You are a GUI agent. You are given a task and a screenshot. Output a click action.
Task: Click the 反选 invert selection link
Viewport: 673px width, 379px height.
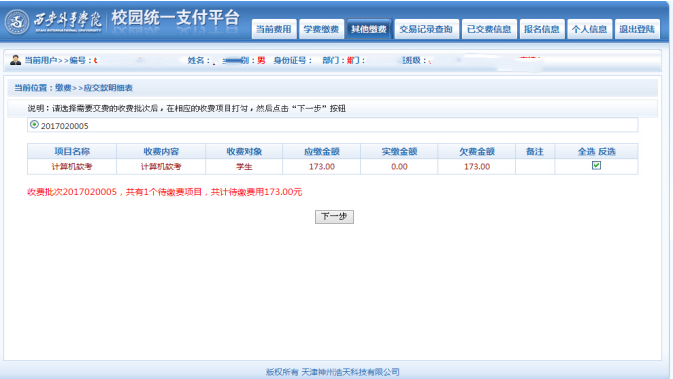coord(607,152)
